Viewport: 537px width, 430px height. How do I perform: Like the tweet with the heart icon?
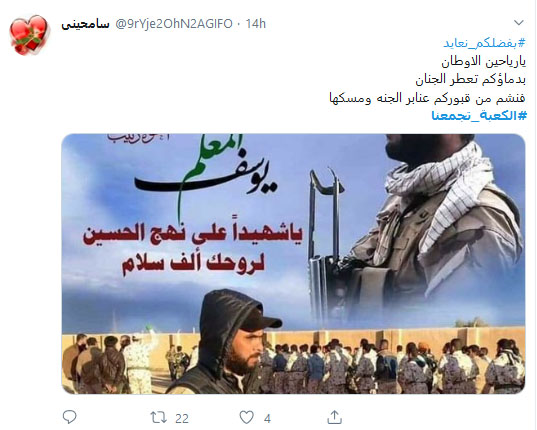[246, 418]
